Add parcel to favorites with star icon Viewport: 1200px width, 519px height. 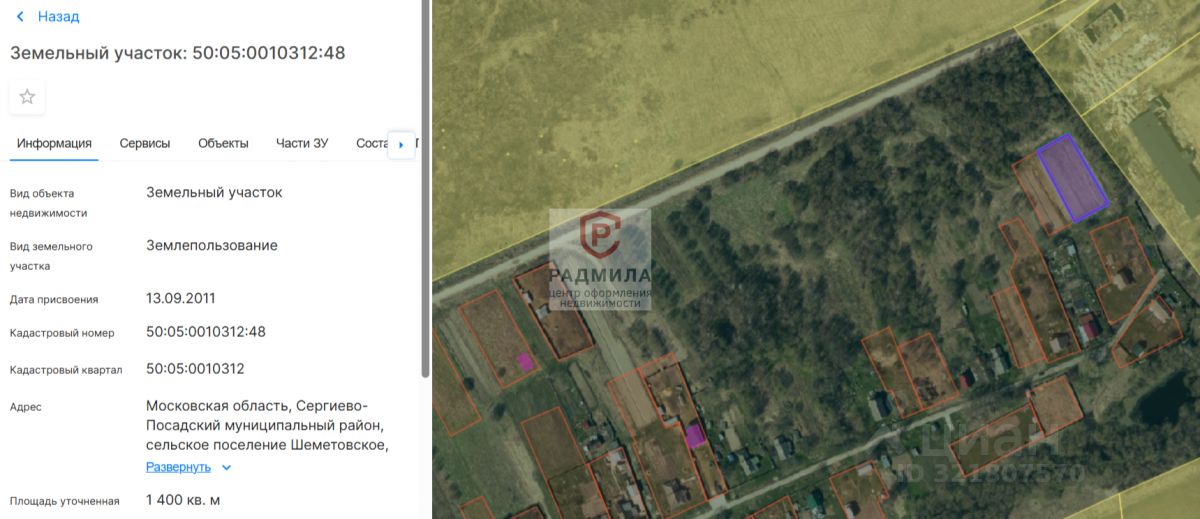tap(27, 97)
